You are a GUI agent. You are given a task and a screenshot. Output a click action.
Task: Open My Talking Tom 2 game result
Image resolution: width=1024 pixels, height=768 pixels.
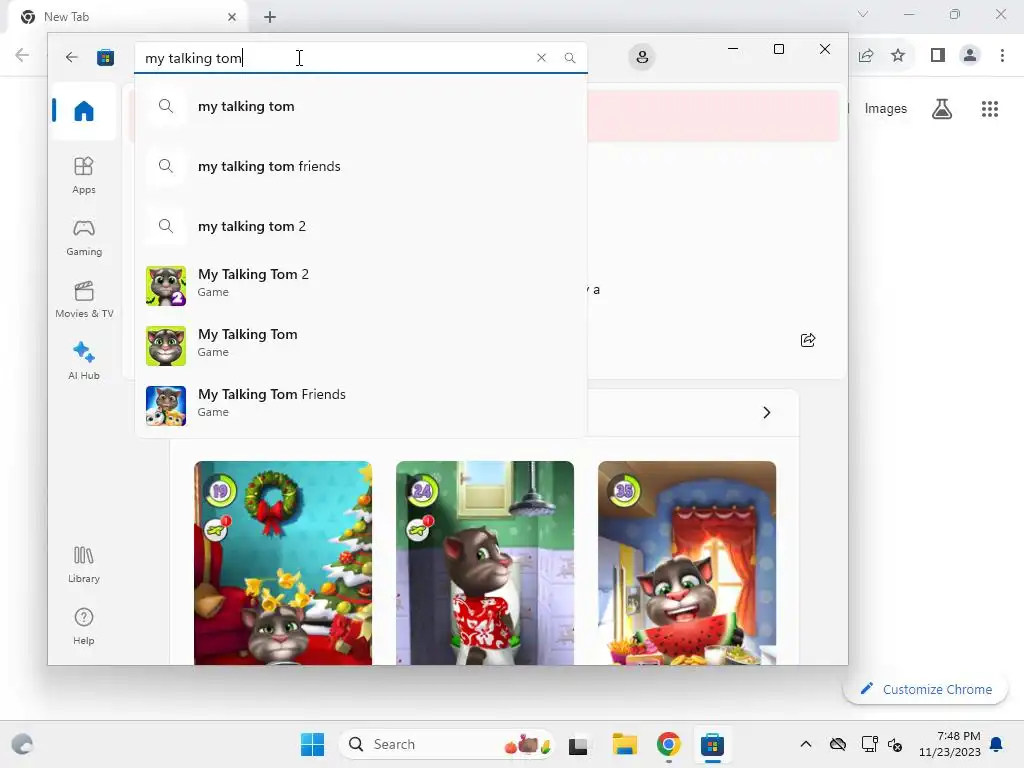click(x=360, y=285)
